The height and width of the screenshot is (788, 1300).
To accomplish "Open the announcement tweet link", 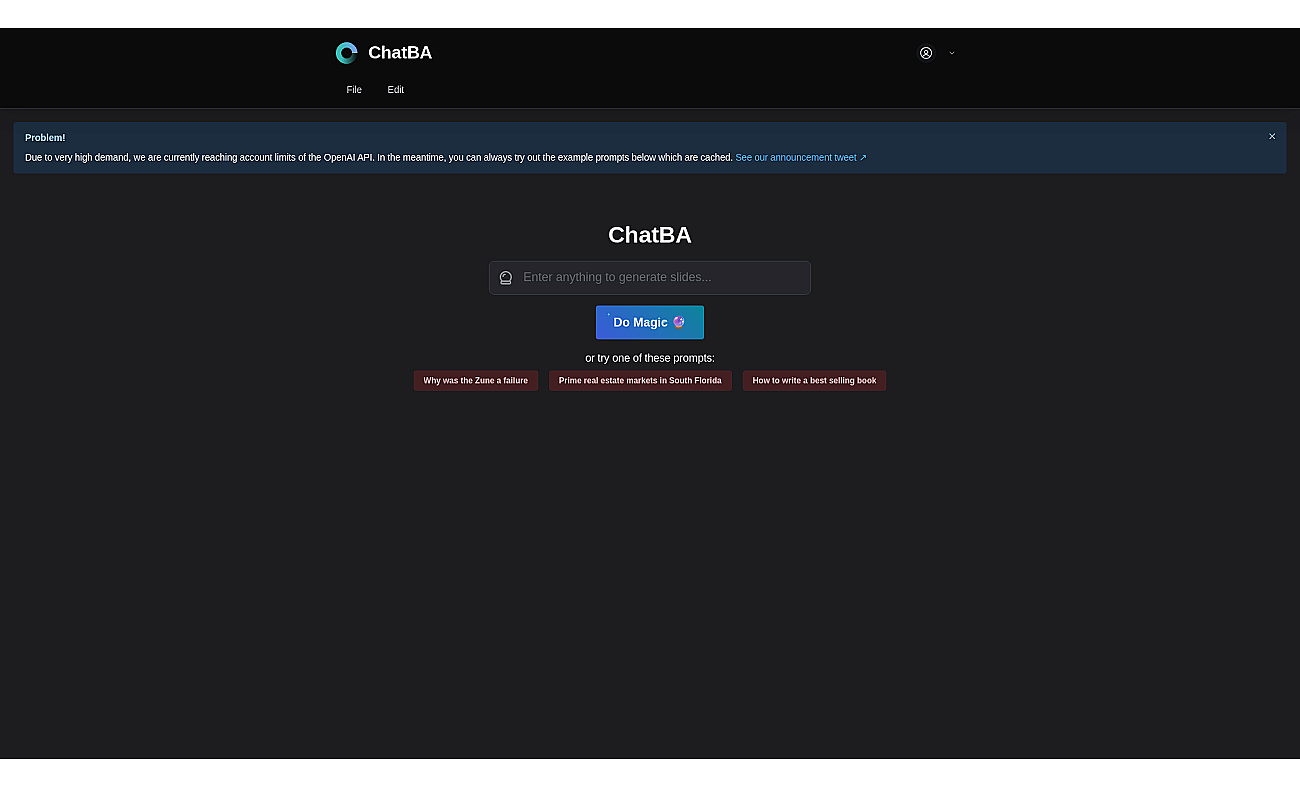I will (801, 158).
